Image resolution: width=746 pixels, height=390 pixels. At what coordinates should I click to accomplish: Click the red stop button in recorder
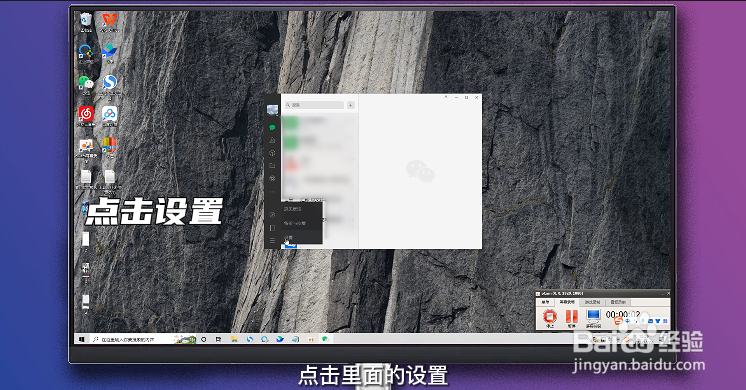[550, 317]
